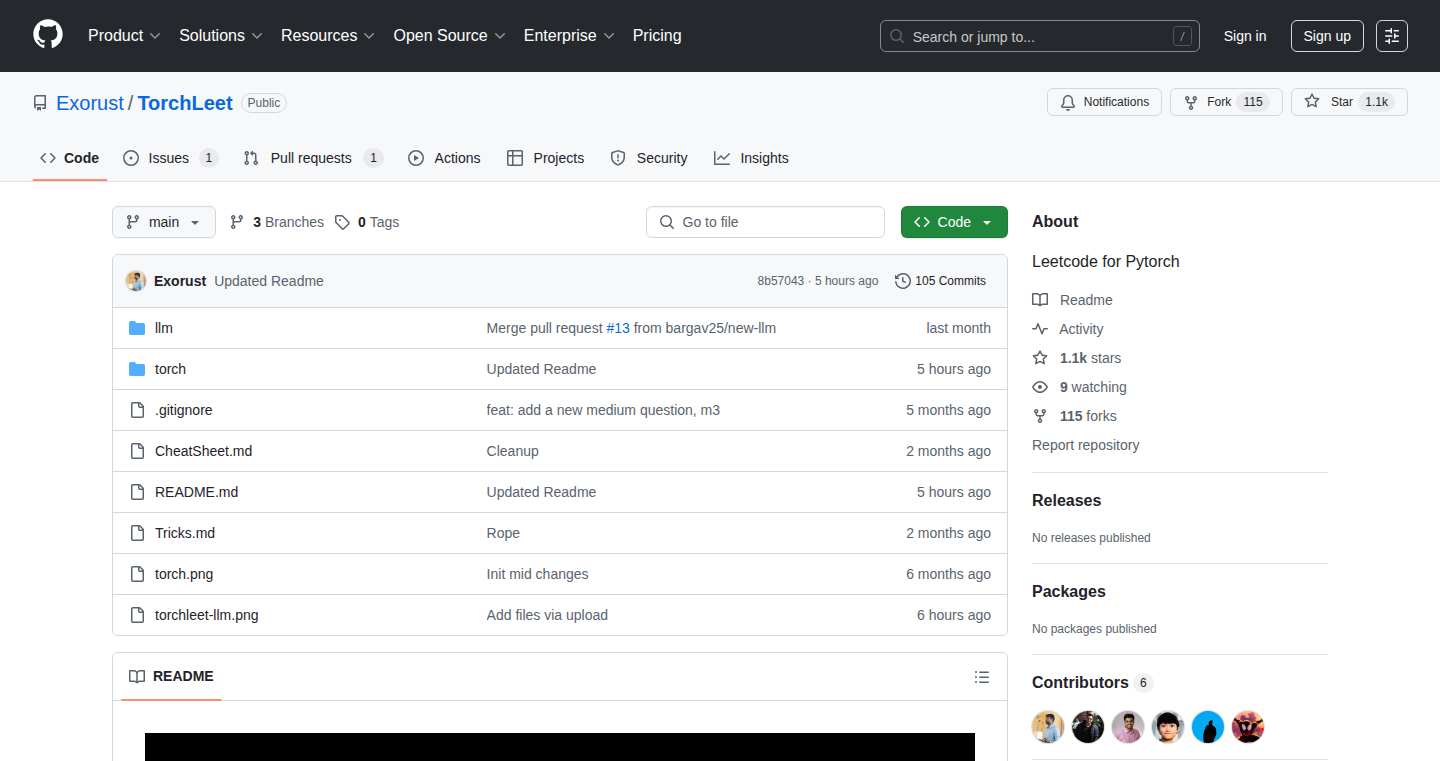Open the Rope commit message
Viewport: 1440px width, 761px height.
click(503, 533)
